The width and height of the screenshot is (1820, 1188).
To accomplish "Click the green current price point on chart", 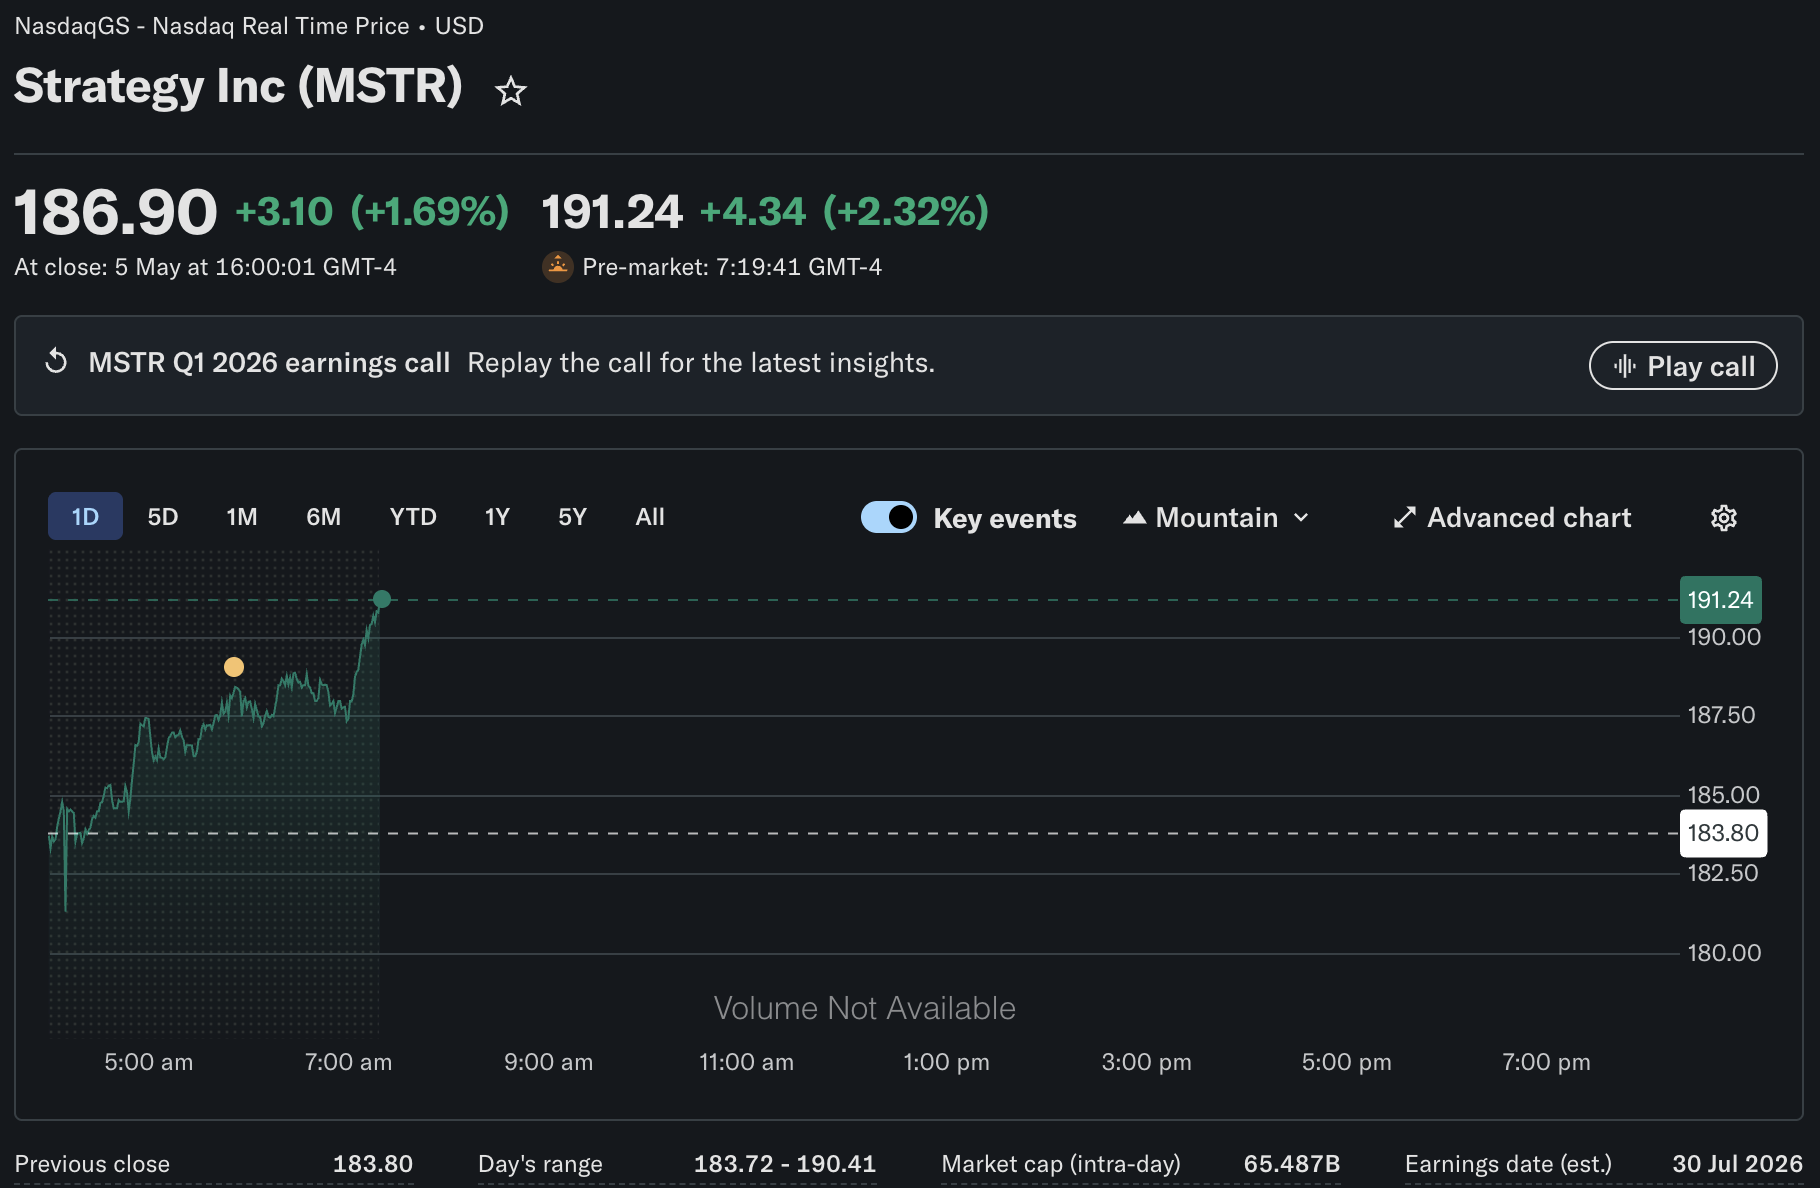I will [x=382, y=599].
